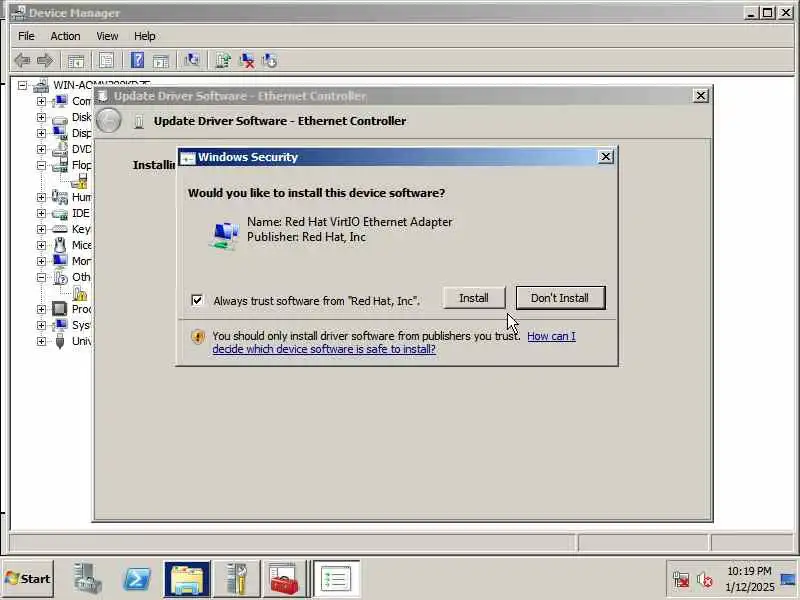800x600 pixels.
Task: Close the Windows Security dialog
Action: 606,157
